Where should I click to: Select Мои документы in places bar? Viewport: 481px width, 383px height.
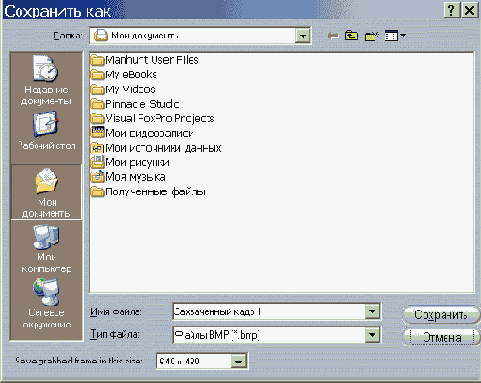[46, 192]
